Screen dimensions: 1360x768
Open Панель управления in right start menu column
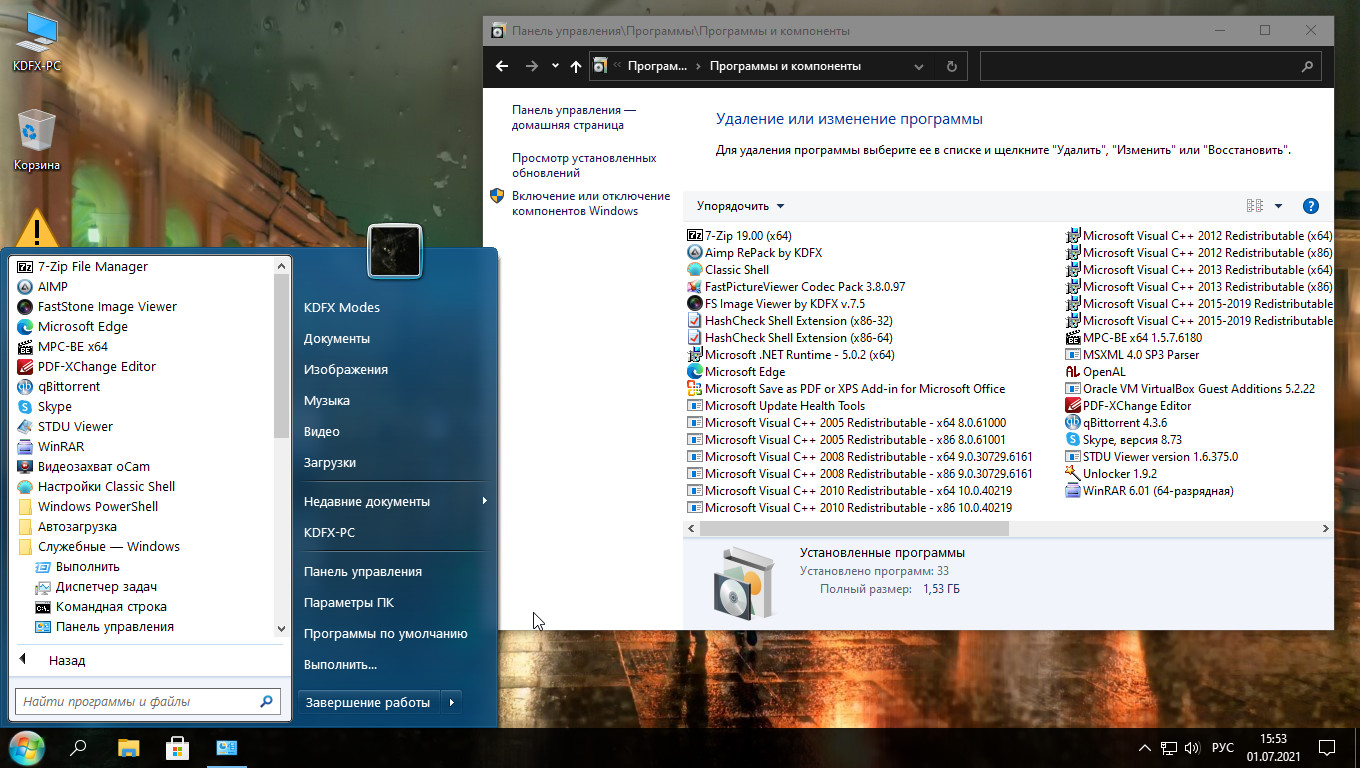362,572
